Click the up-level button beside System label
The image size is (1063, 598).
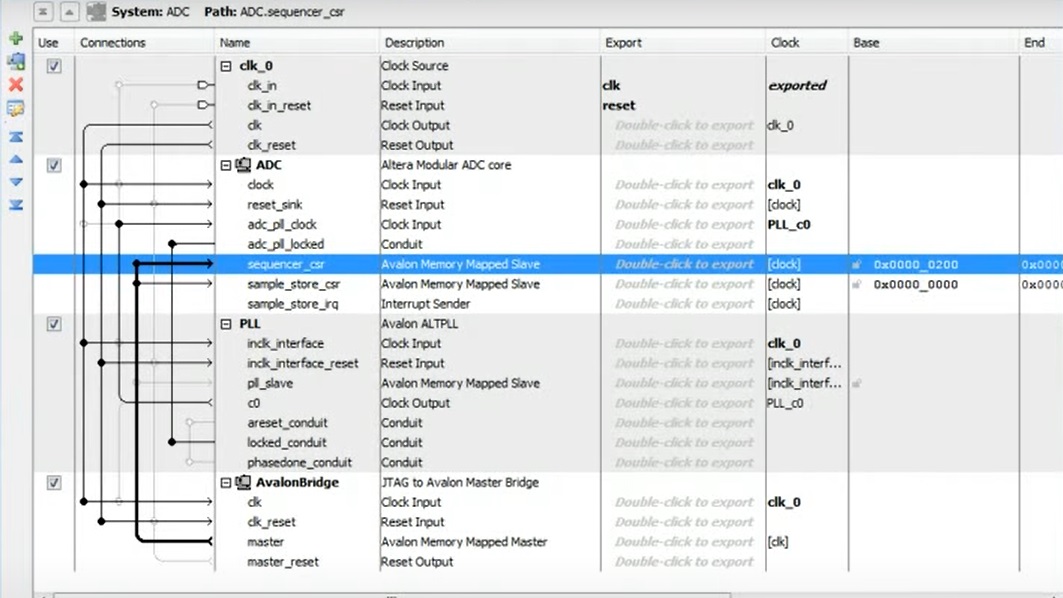69,12
